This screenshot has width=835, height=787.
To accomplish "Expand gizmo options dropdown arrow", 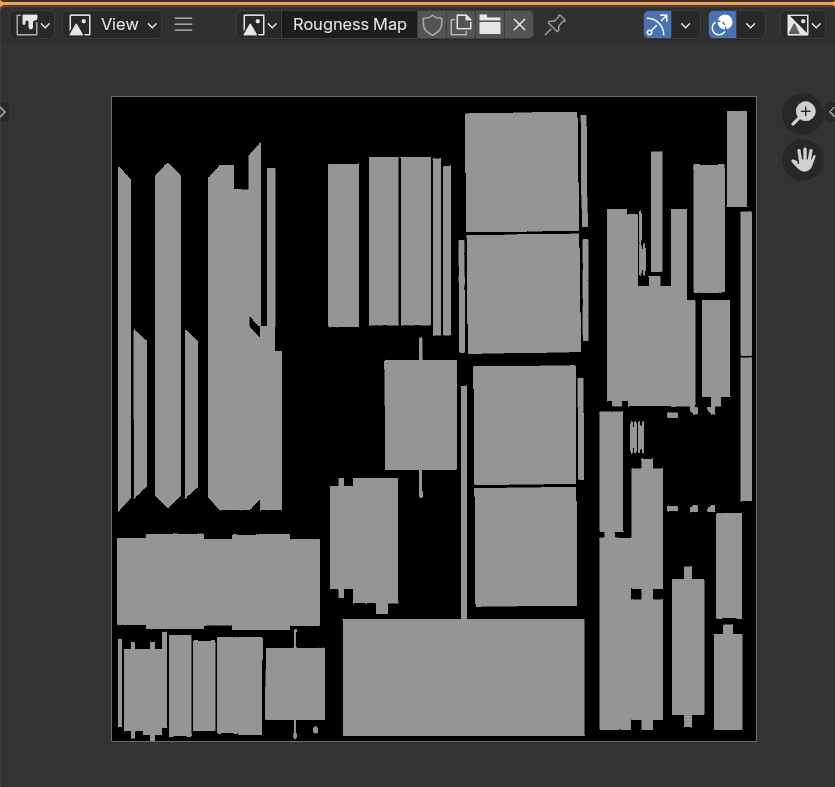I will click(x=686, y=24).
